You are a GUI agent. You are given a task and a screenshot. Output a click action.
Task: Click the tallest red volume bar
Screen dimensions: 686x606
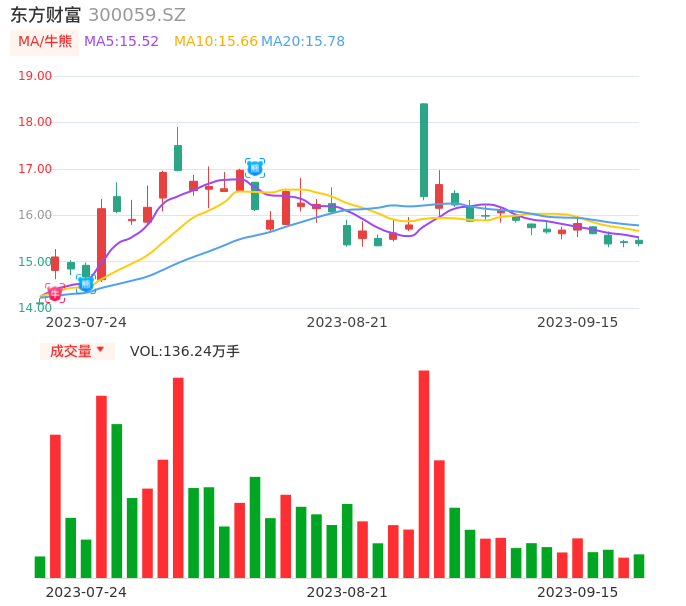click(424, 474)
